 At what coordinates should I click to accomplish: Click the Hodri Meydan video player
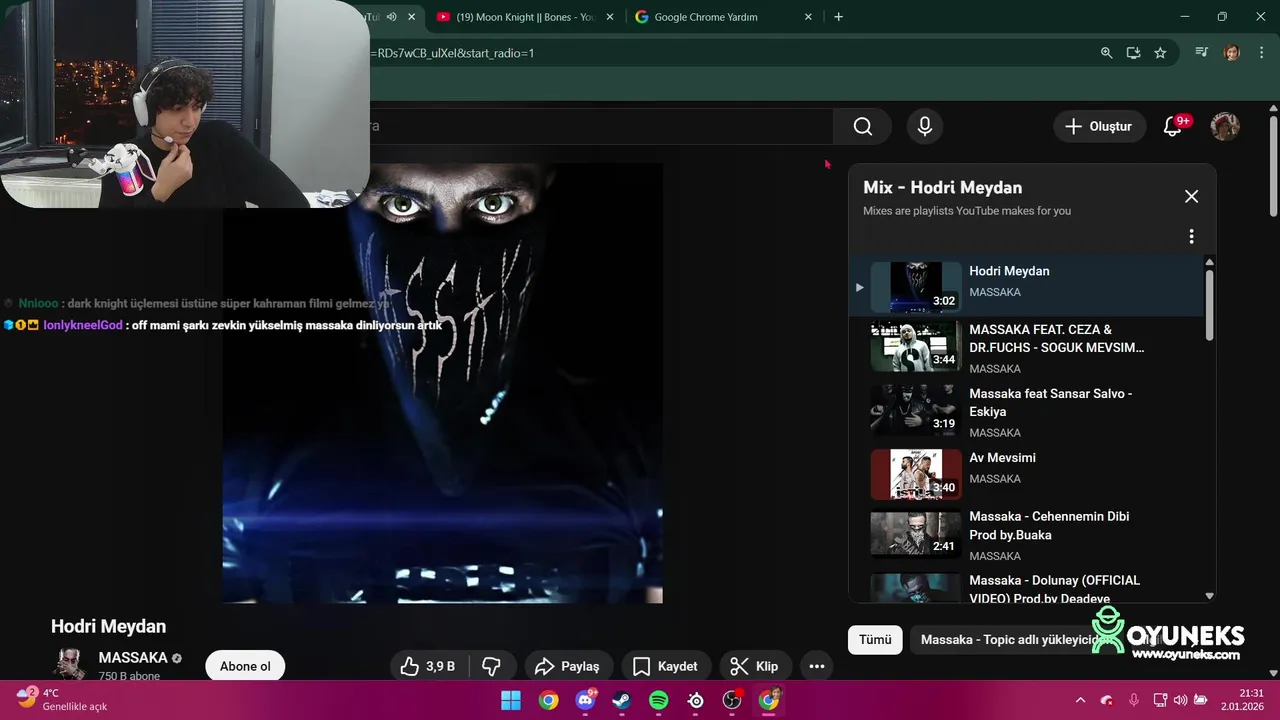pyautogui.click(x=442, y=383)
